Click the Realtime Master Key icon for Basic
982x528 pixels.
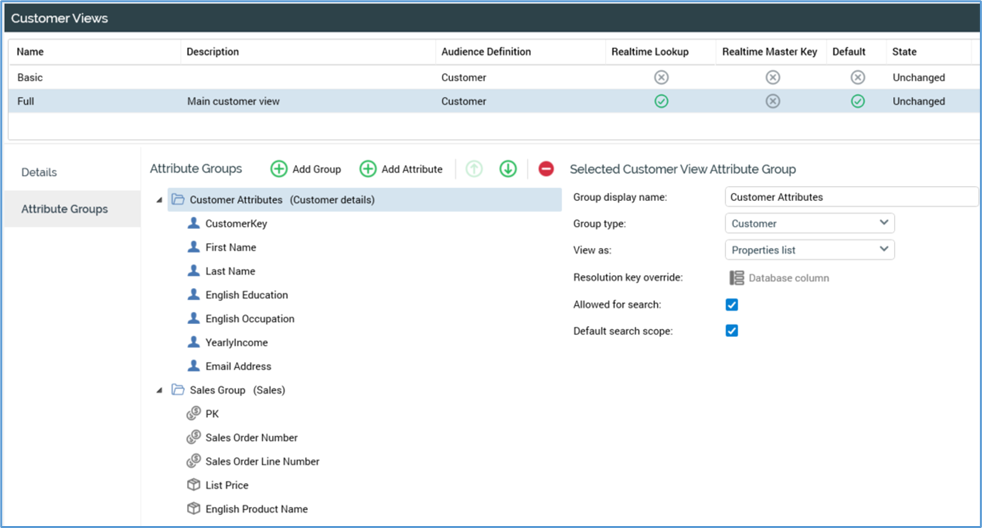click(x=772, y=77)
